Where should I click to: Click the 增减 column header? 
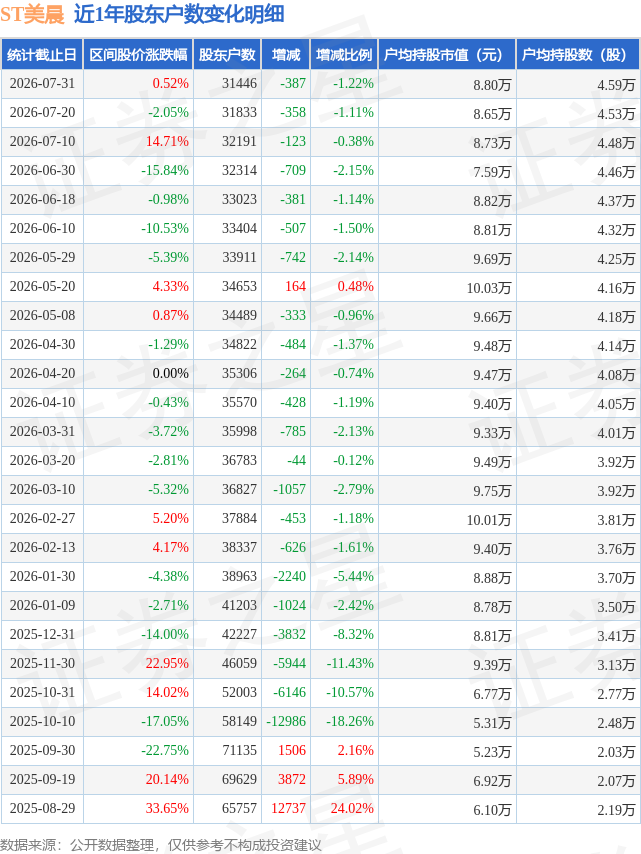coord(286,55)
